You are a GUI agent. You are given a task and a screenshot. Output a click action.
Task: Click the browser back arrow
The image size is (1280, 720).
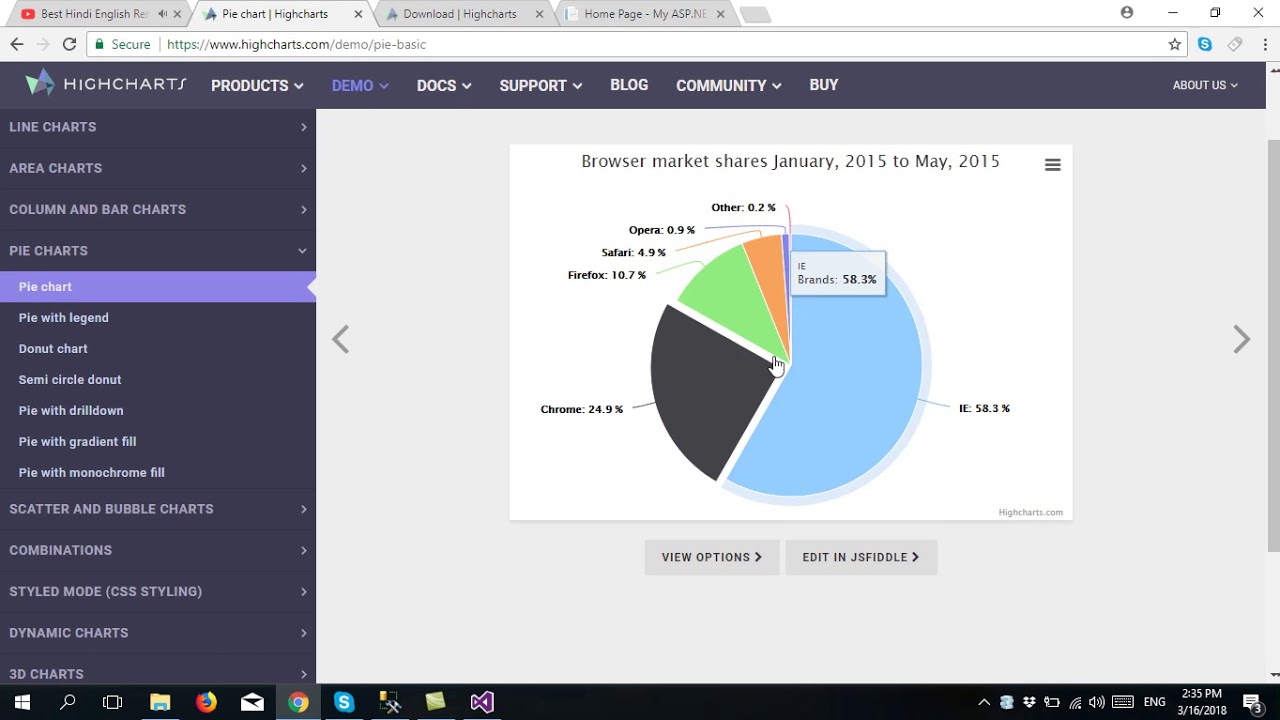click(17, 44)
